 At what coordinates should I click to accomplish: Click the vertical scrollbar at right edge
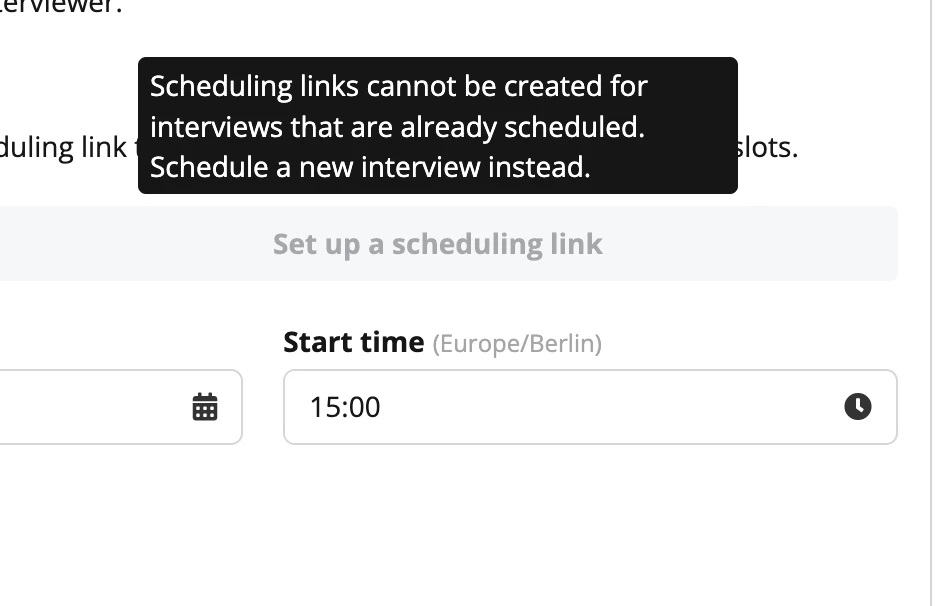coord(931,303)
